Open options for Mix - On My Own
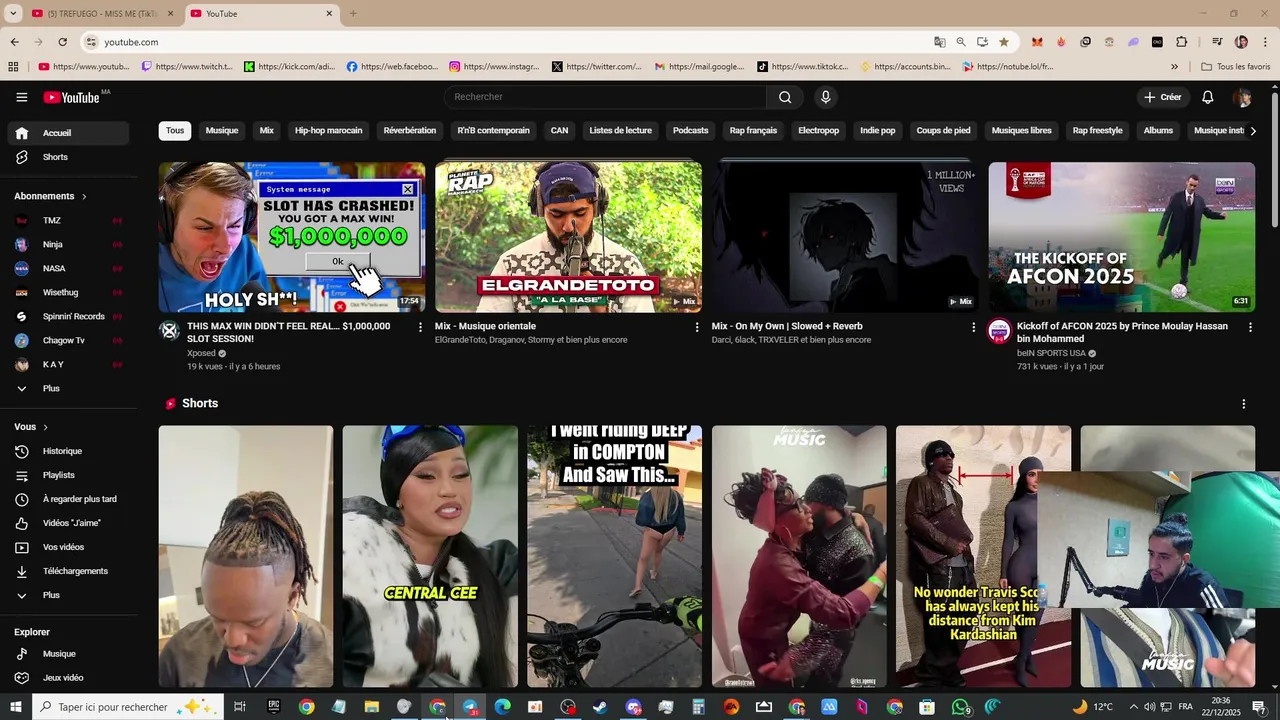The width and height of the screenshot is (1280, 720). point(974,327)
